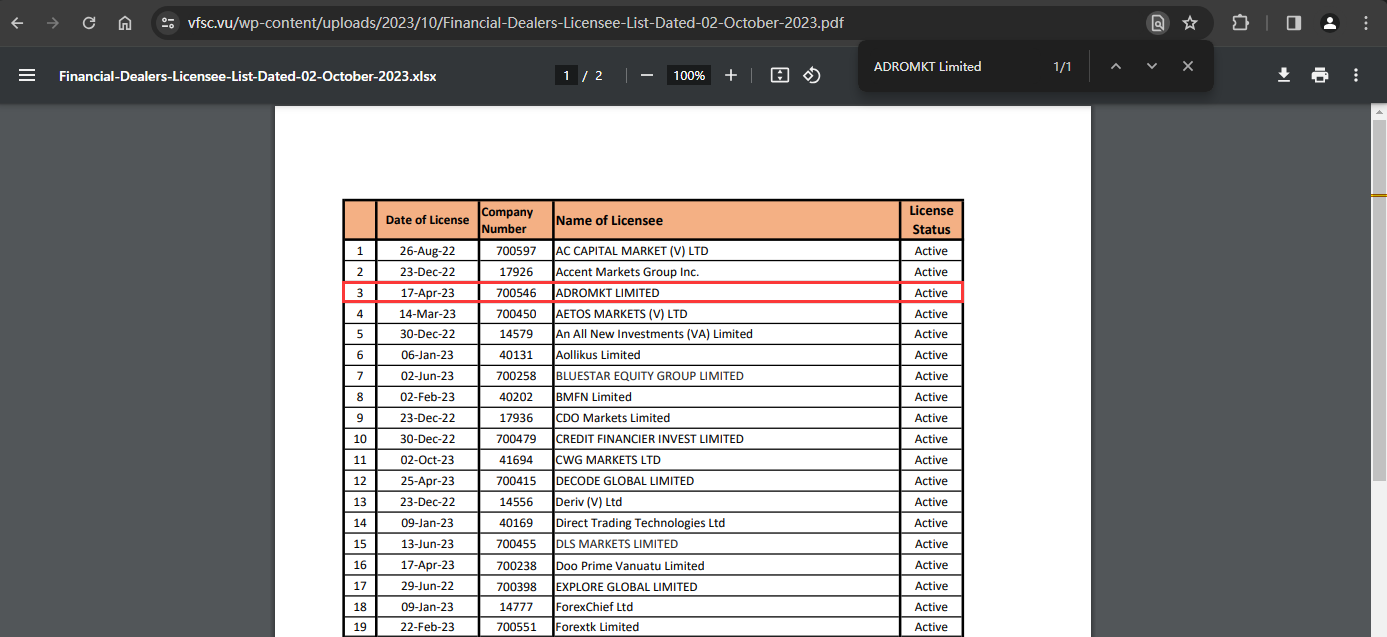1387x637 pixels.
Task: Click company number 700546
Action: point(516,293)
